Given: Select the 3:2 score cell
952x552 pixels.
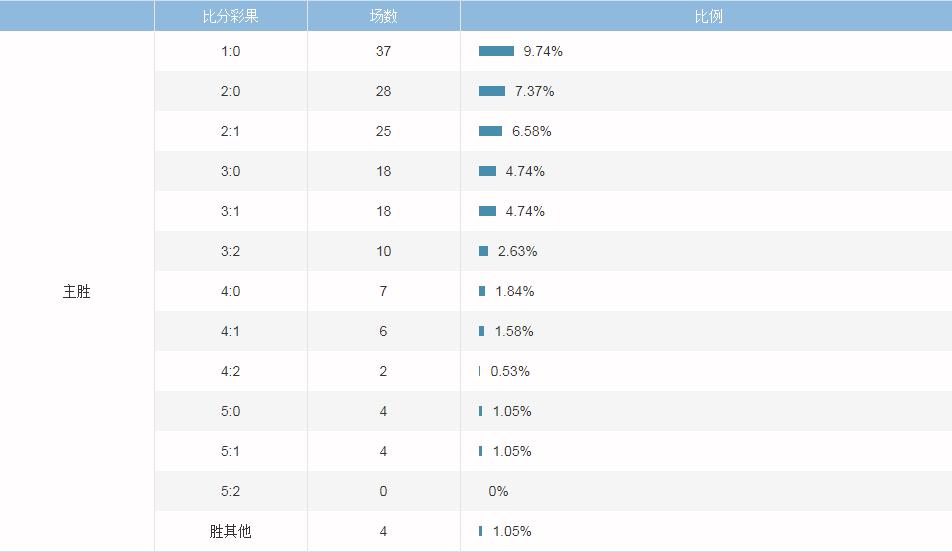Looking at the screenshot, I should (230, 251).
